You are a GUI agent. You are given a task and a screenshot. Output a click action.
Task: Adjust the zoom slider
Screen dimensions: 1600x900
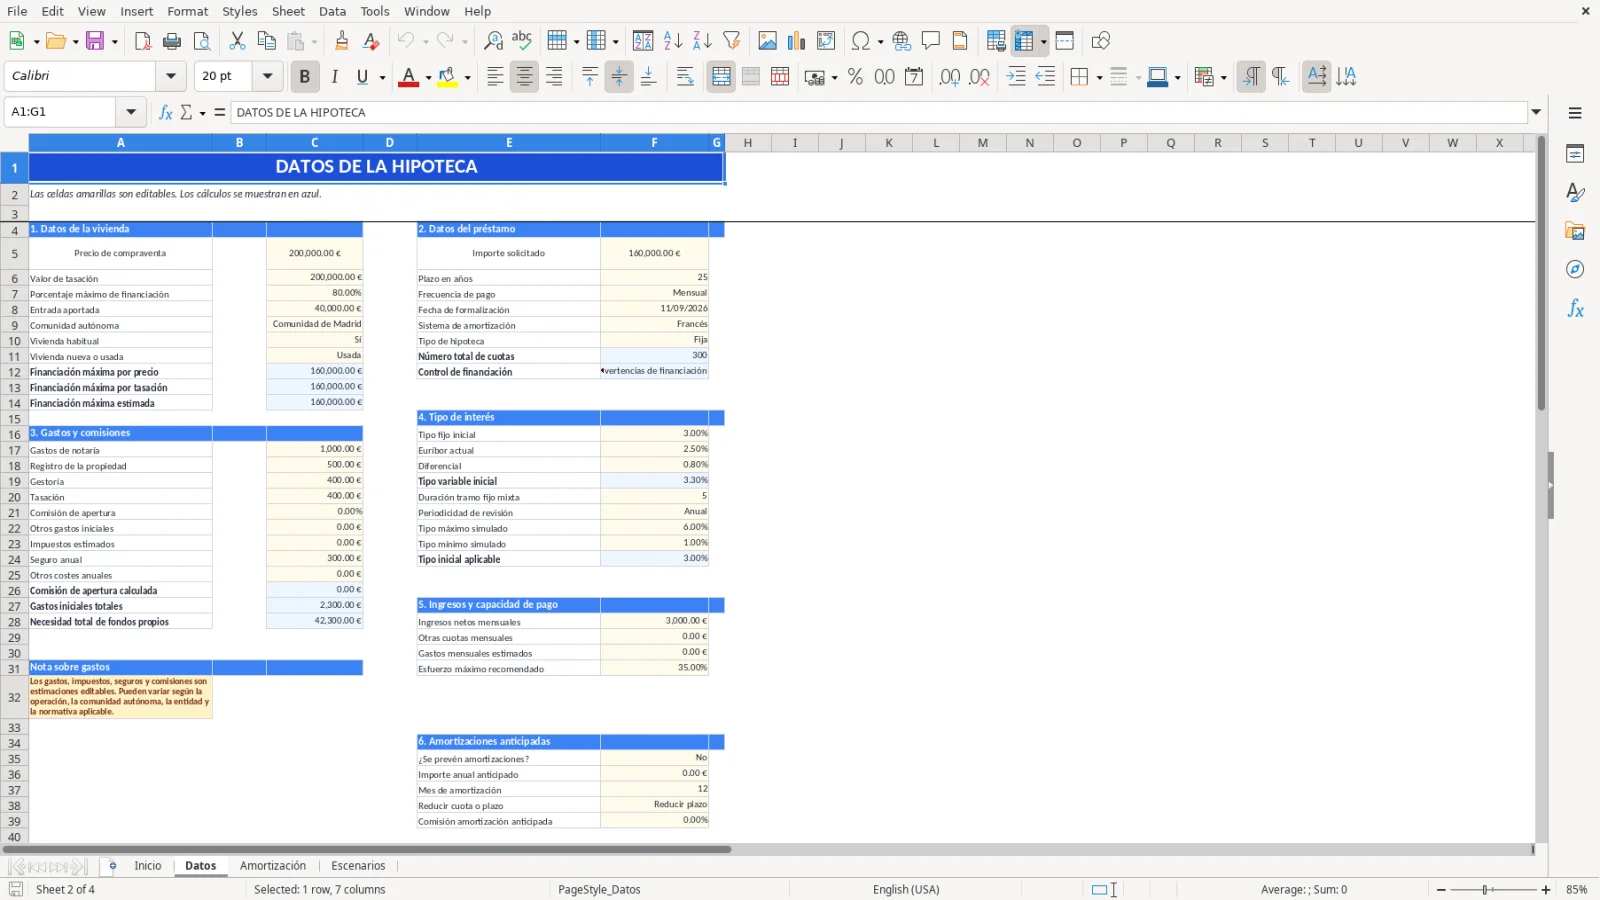tap(1486, 889)
